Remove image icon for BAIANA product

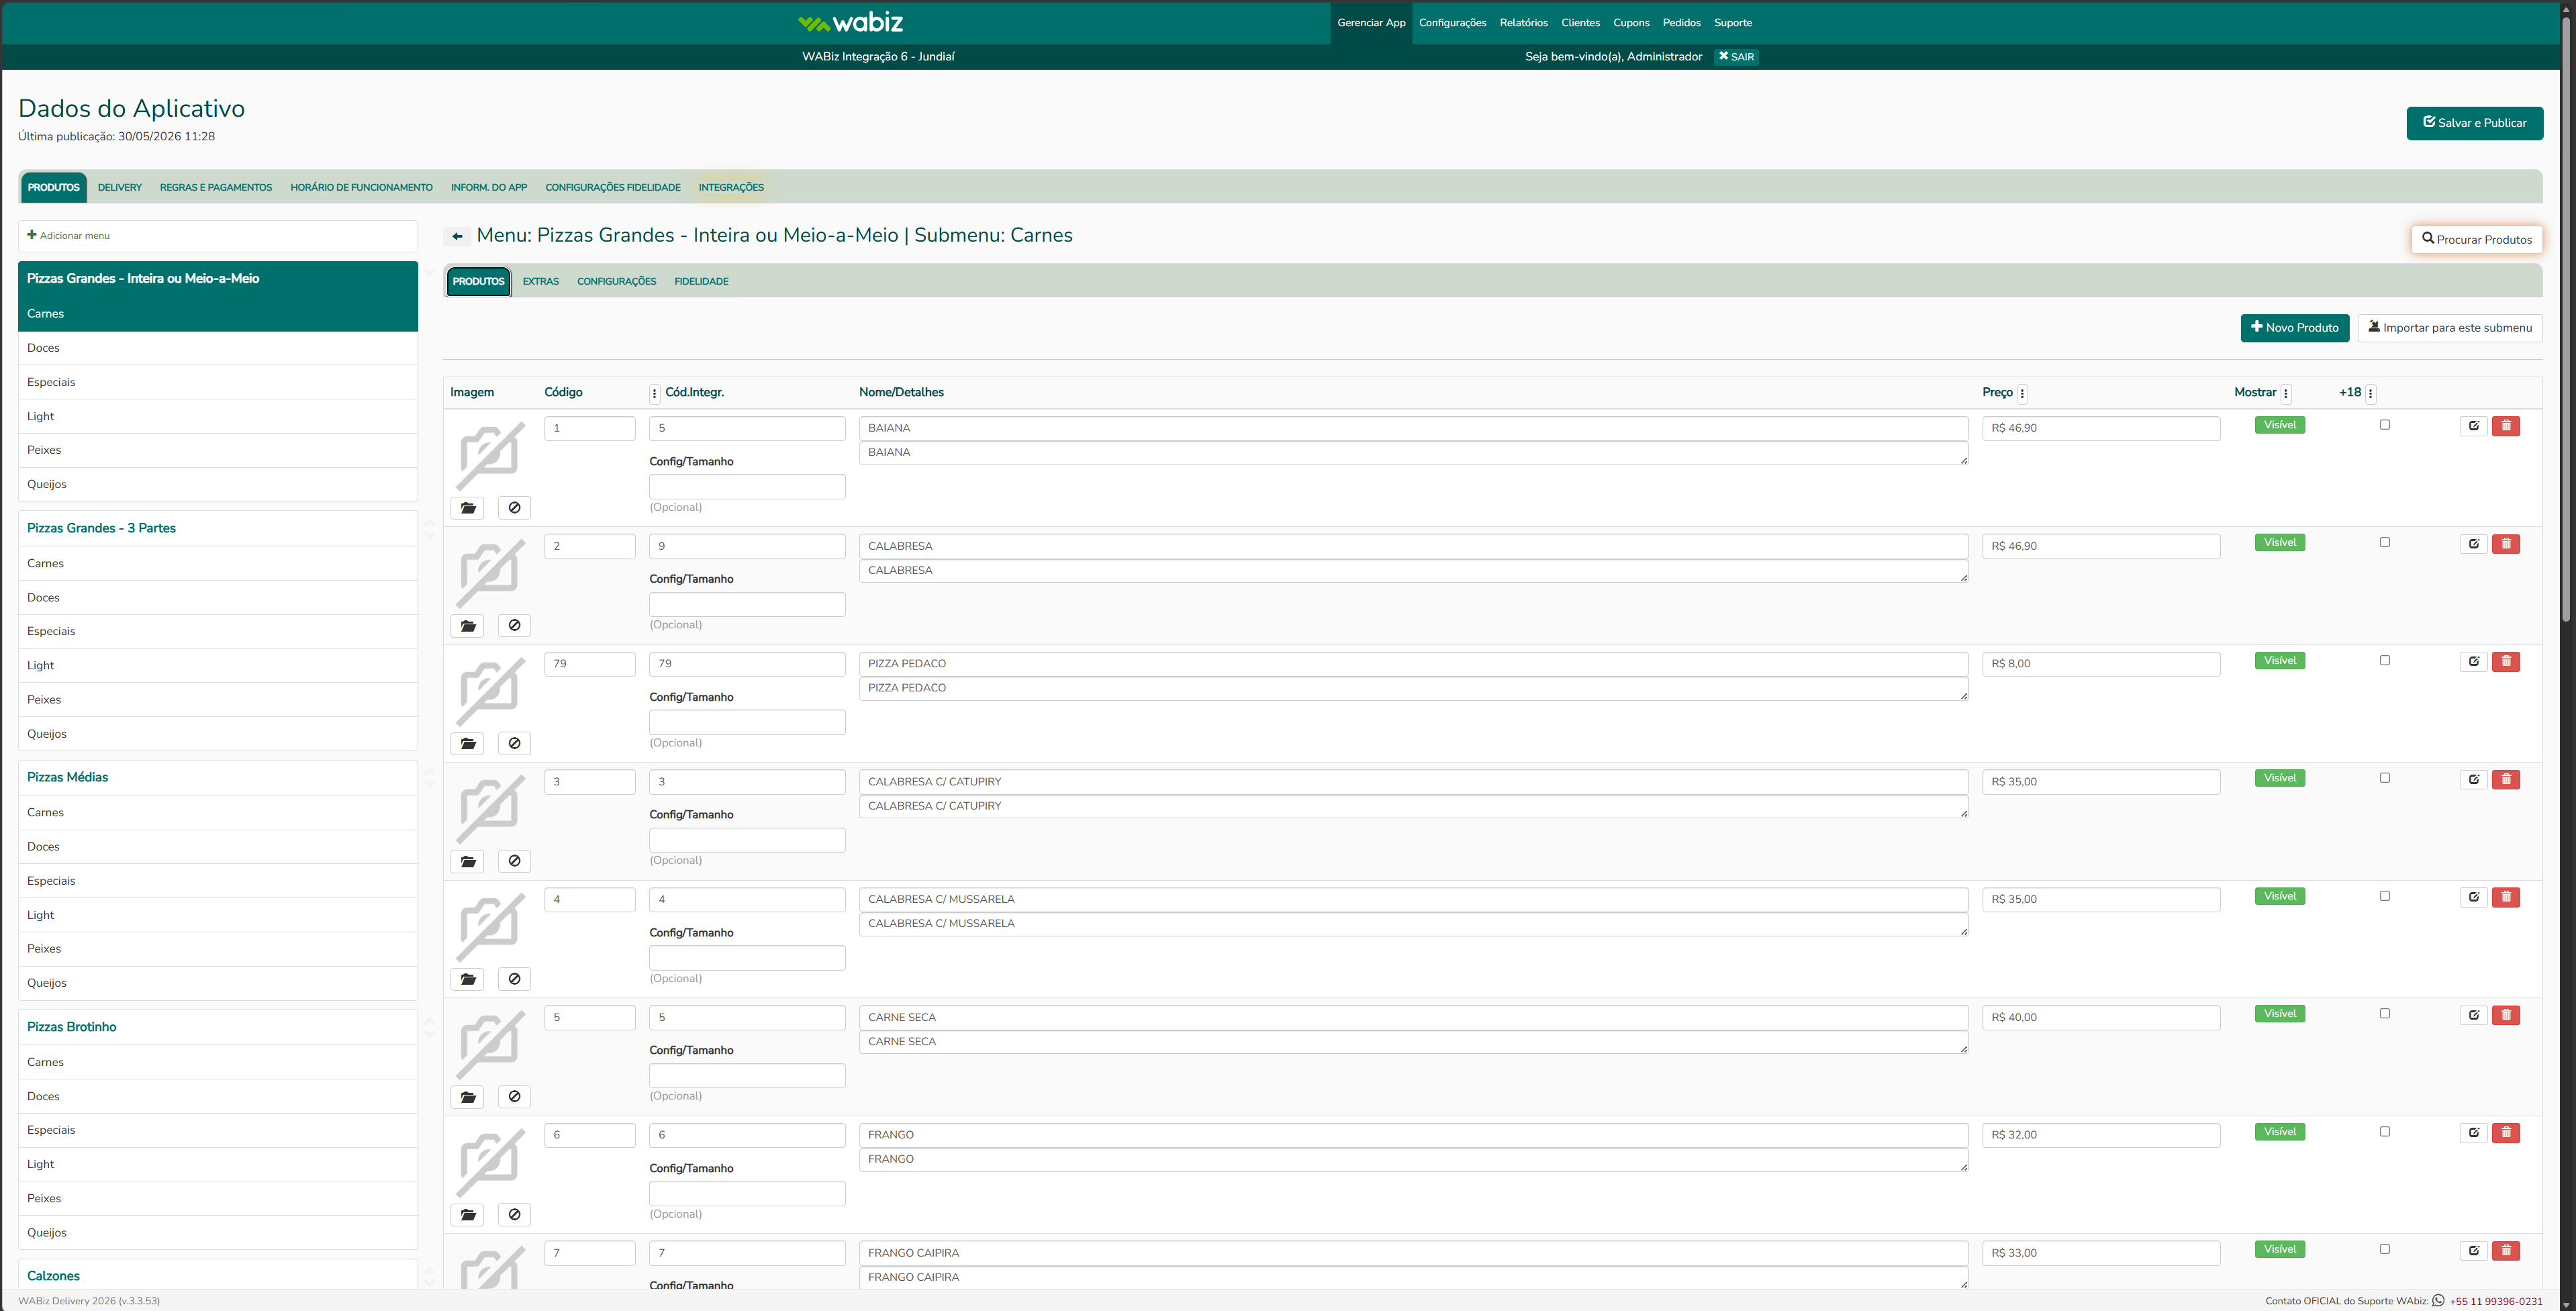[514, 508]
